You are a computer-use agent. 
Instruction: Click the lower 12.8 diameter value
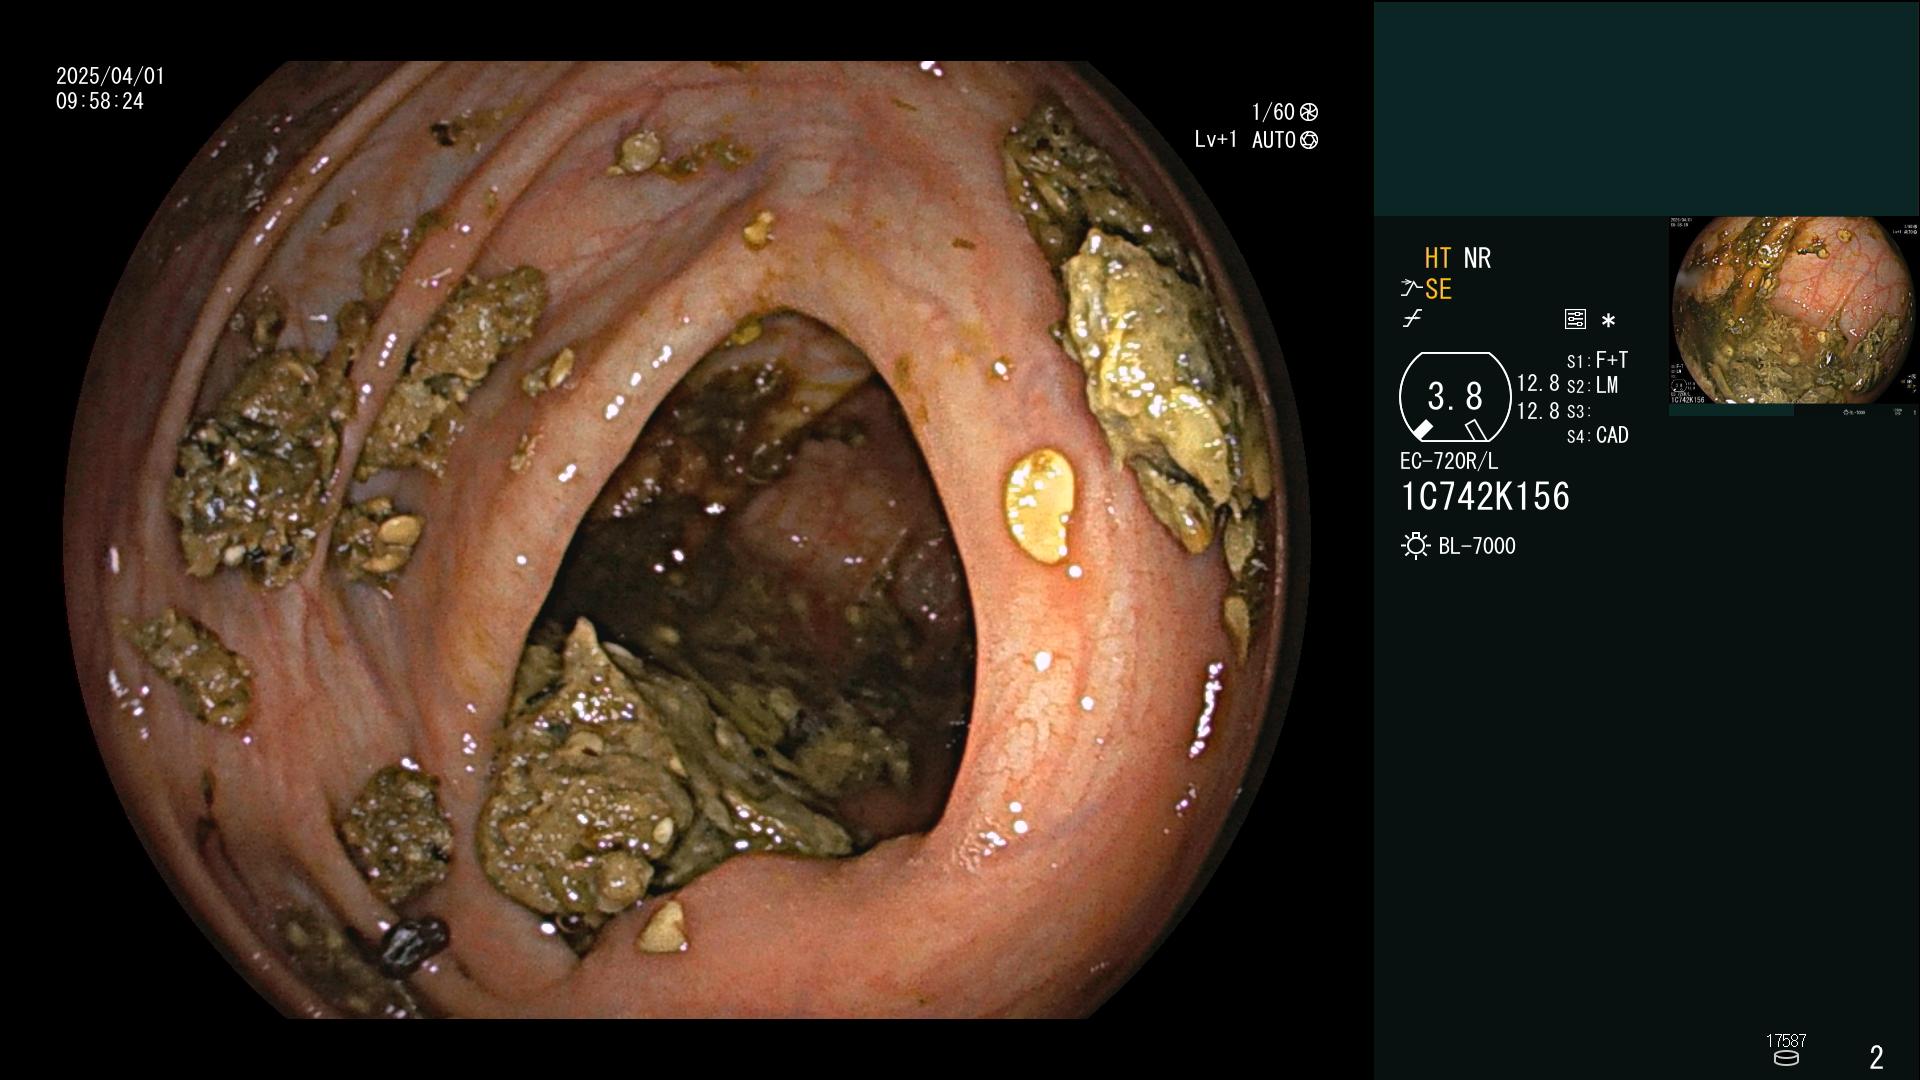pos(1538,411)
